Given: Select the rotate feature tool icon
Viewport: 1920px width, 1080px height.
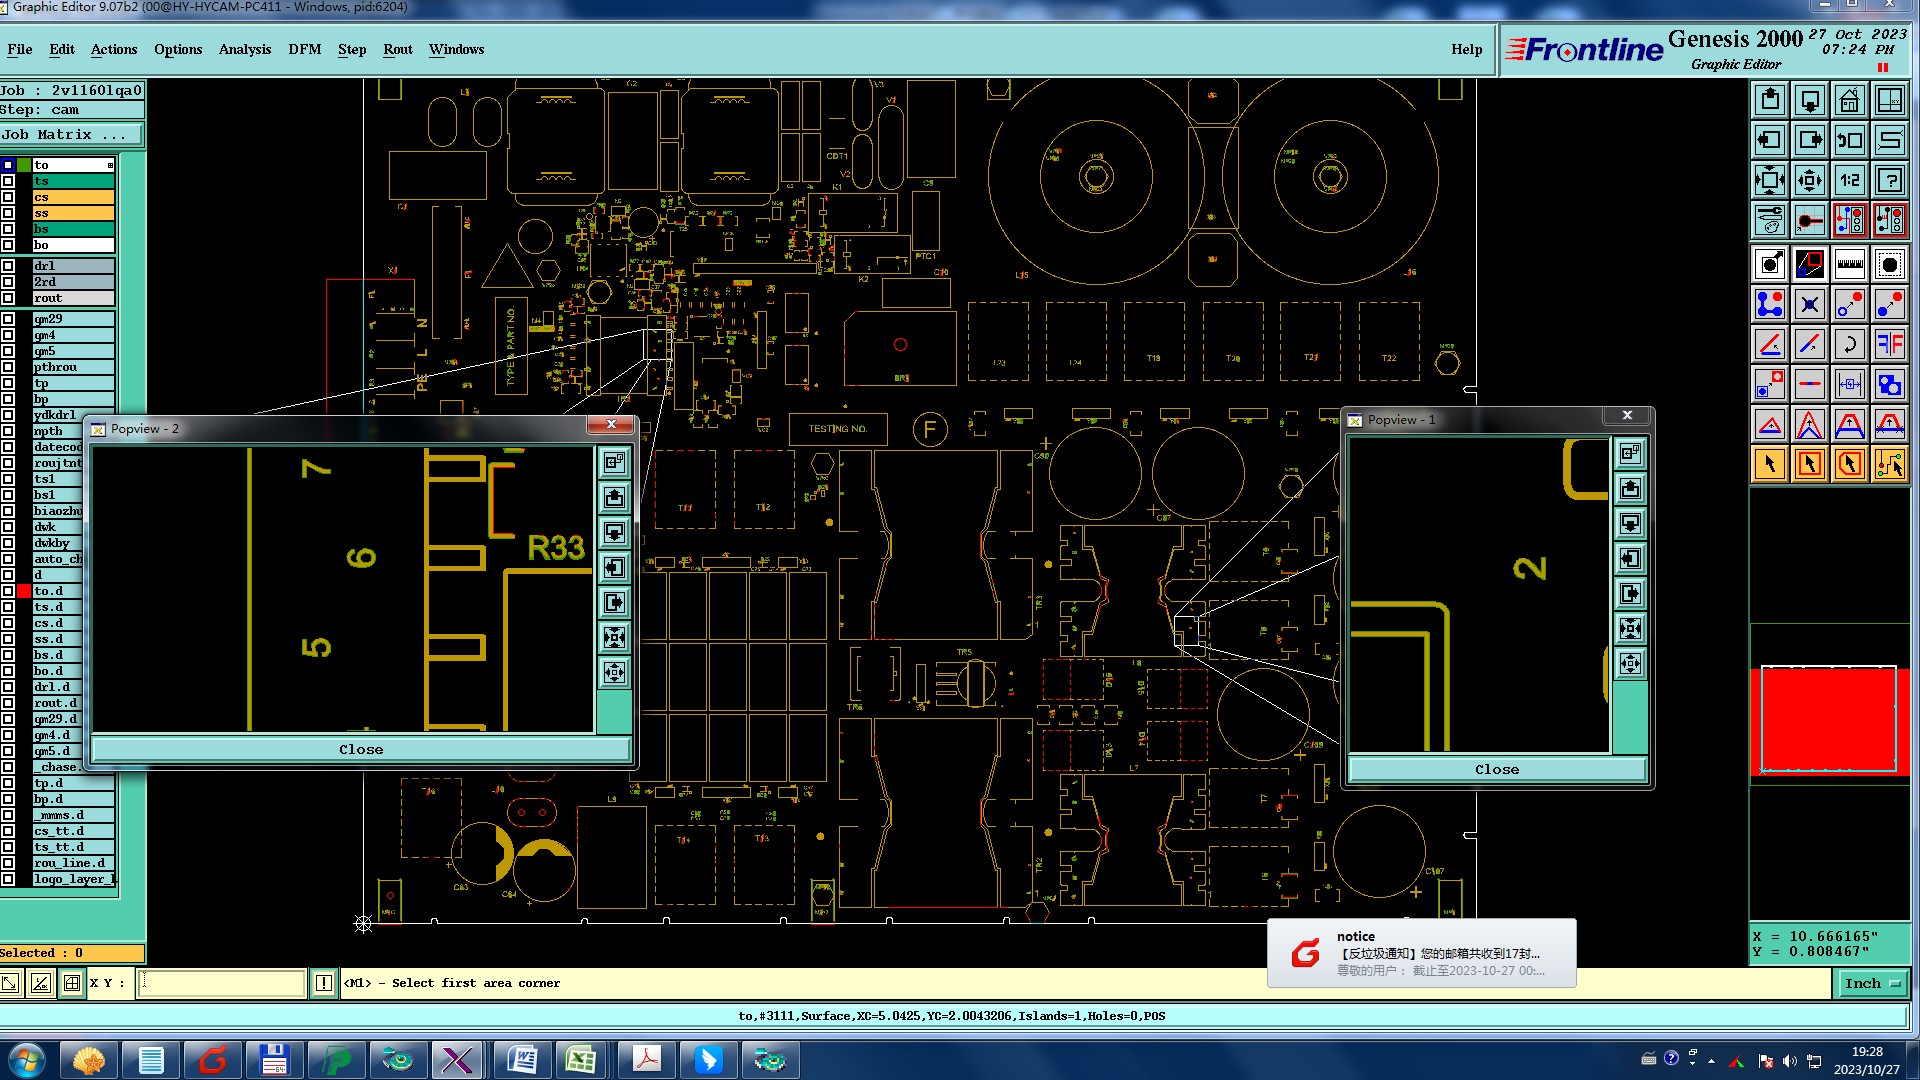Looking at the screenshot, I should (1849, 344).
